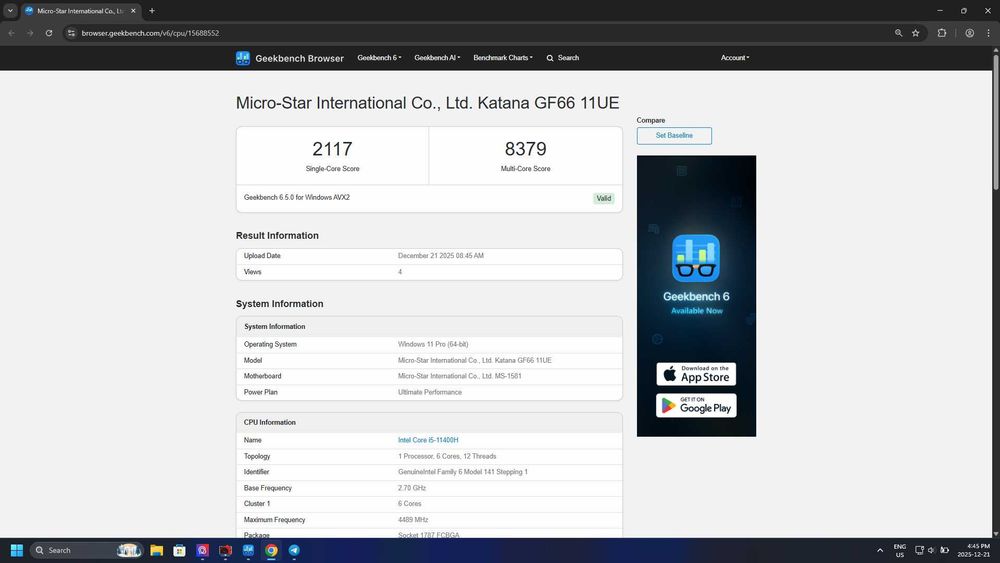Click the Result Information heading
The height and width of the screenshot is (563, 1000).
(277, 236)
